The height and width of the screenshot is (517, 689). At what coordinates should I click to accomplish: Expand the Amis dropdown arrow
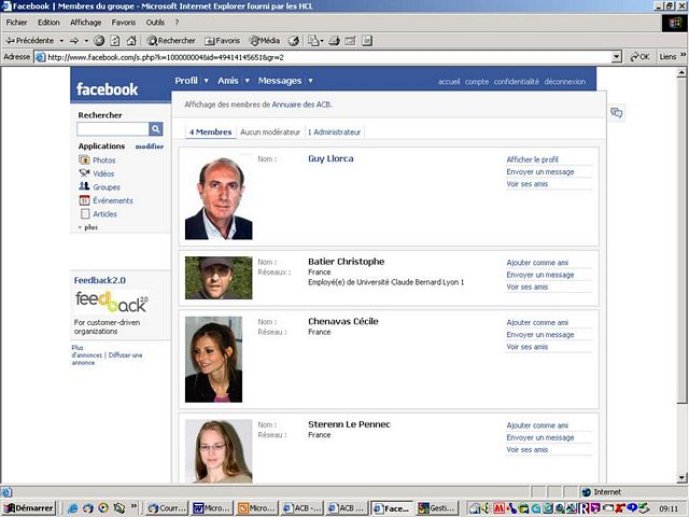[x=247, y=81]
